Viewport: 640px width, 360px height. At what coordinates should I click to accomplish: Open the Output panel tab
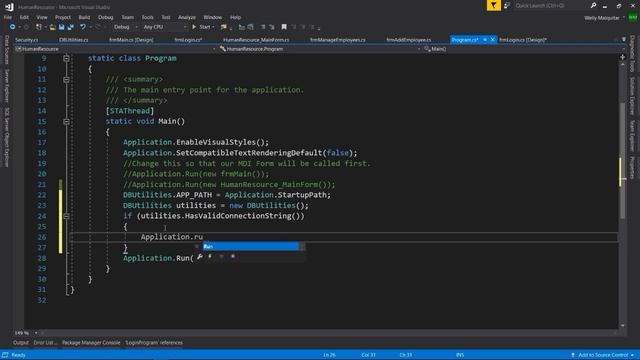[x=21, y=342]
